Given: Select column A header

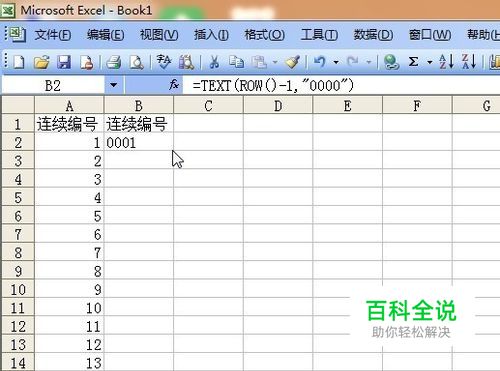Looking at the screenshot, I should coord(69,106).
